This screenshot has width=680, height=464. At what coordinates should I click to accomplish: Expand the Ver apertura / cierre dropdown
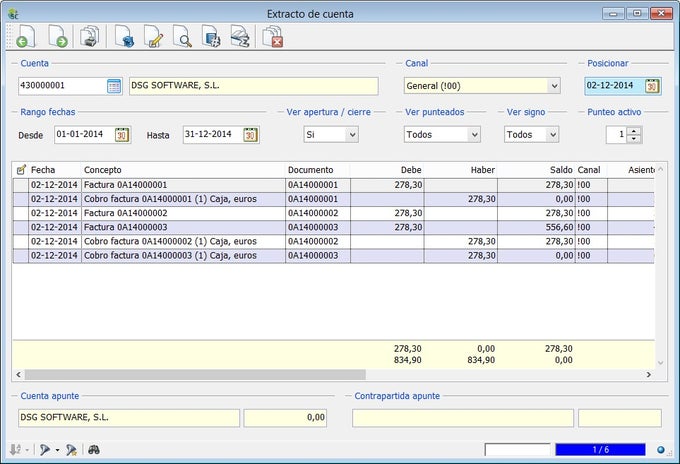(351, 135)
